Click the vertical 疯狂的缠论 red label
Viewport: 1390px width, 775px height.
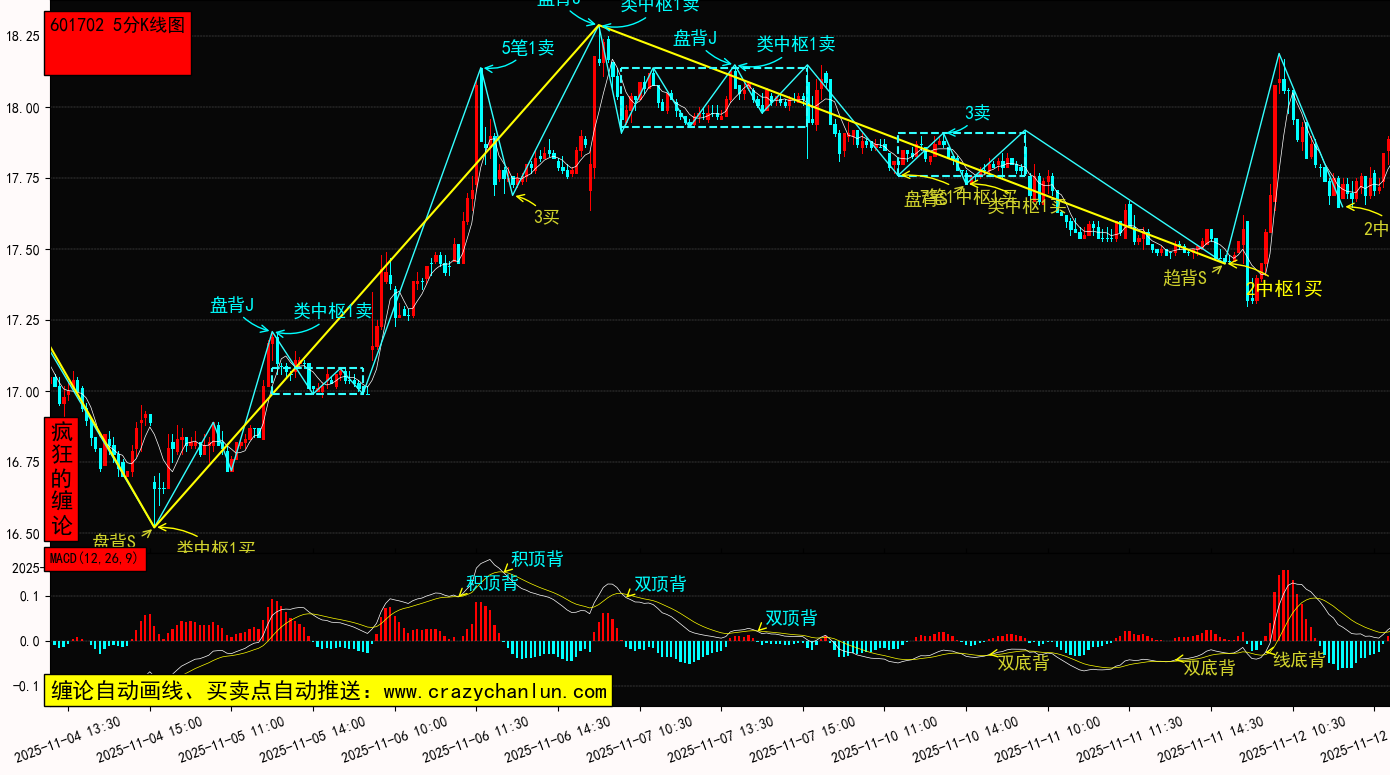(62, 478)
